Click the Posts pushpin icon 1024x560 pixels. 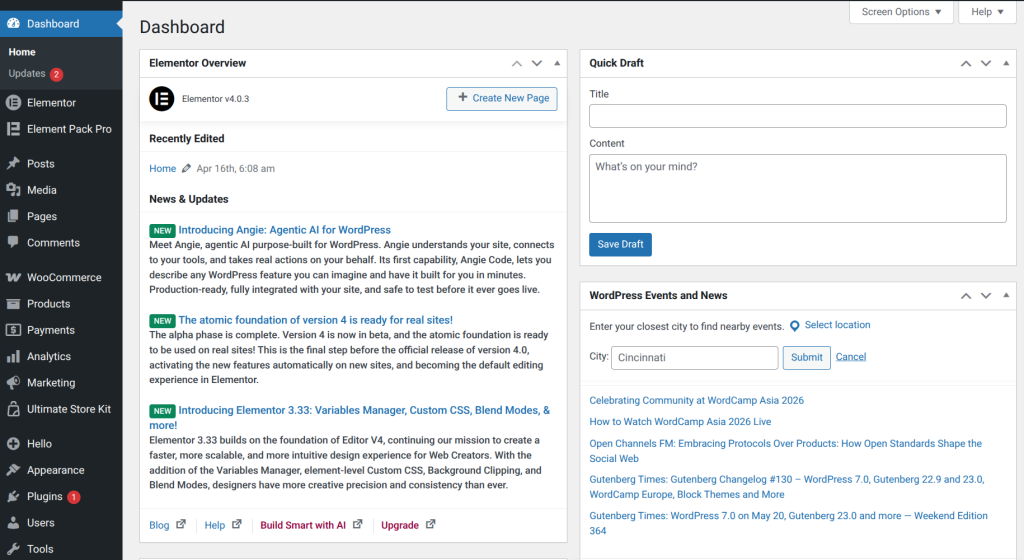tap(13, 163)
